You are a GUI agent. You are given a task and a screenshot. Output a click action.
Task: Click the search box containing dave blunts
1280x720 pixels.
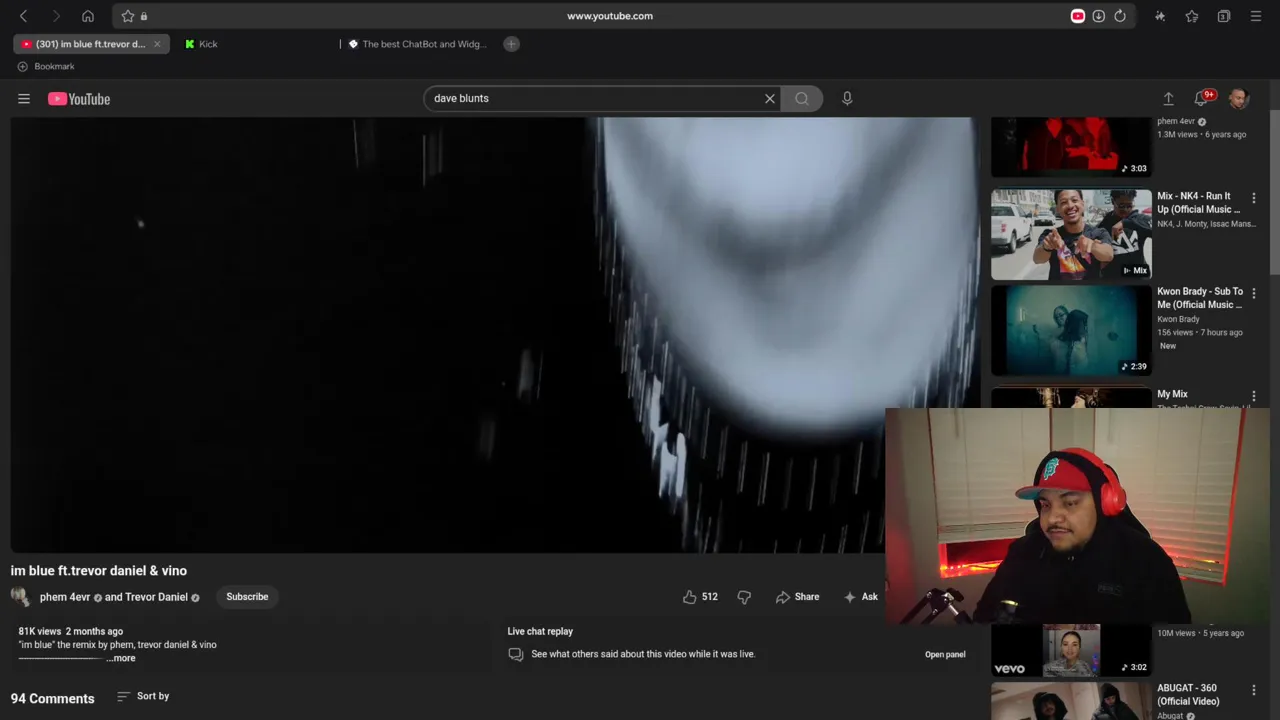pyautogui.click(x=595, y=99)
